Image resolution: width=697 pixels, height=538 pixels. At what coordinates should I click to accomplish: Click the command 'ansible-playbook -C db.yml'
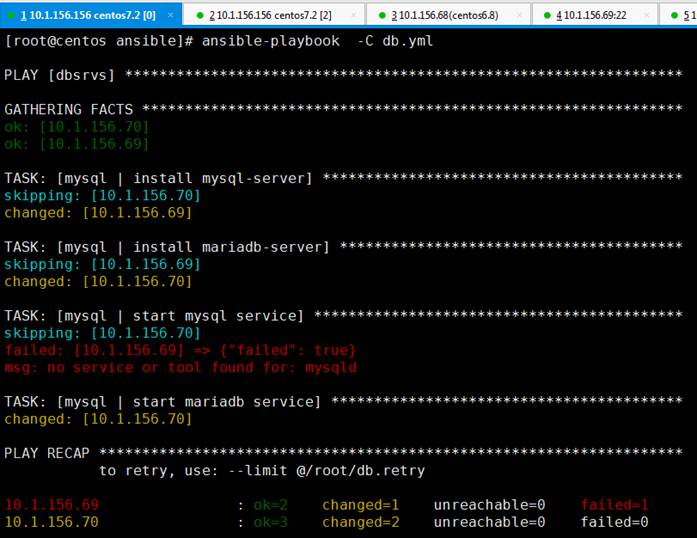tap(317, 41)
